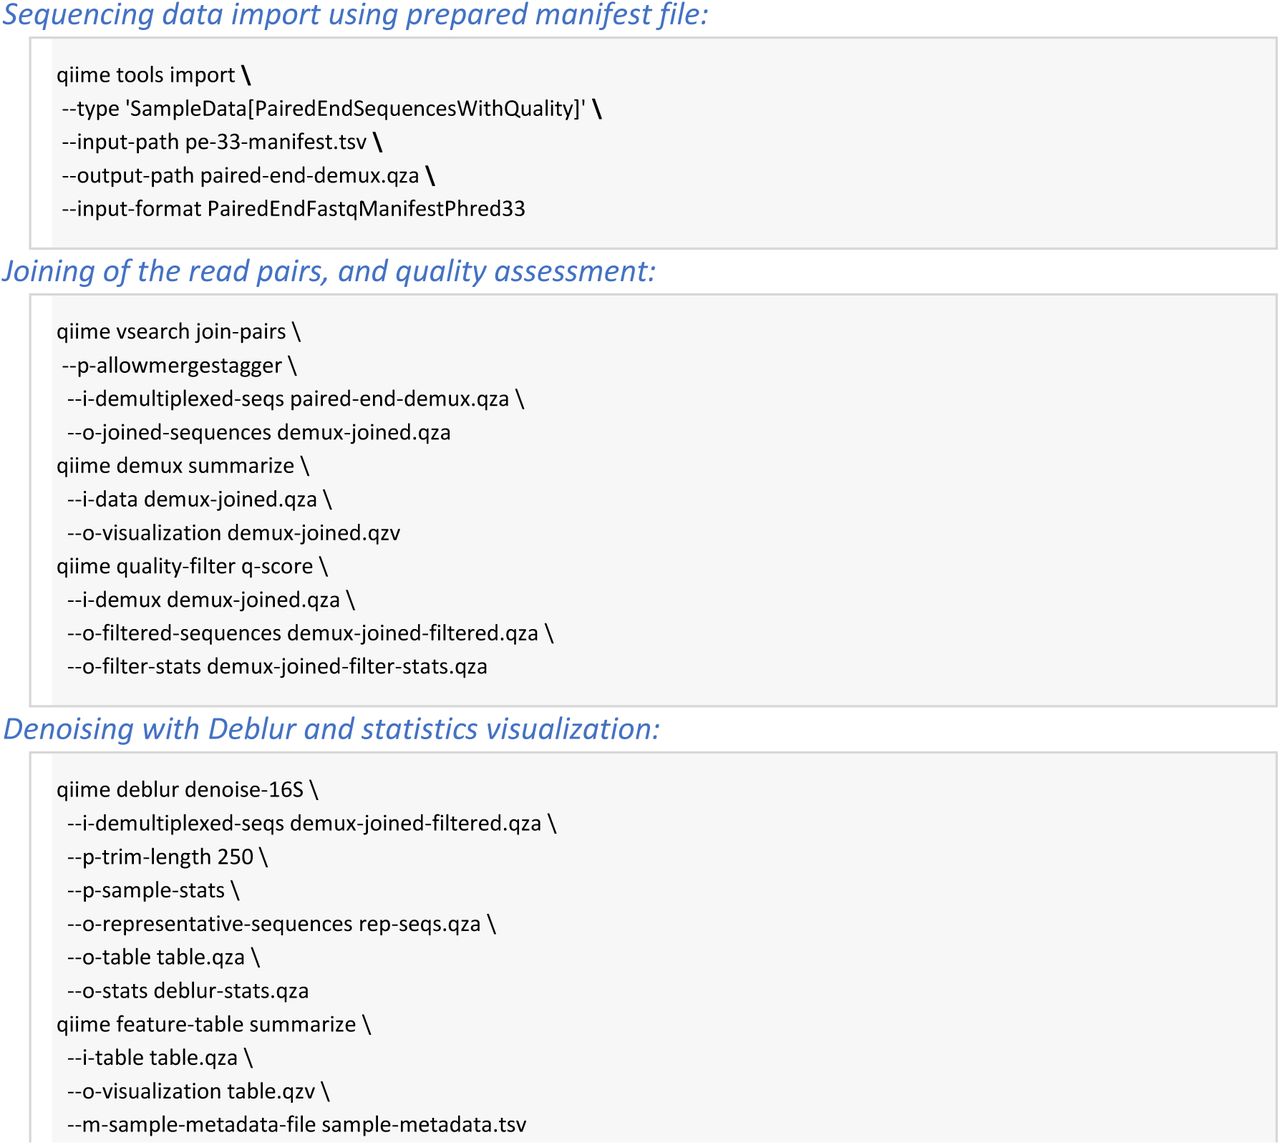Click the --o-joined-sequences demux-joined.qza line
Viewport: 1280px width, 1145px height.
(259, 432)
